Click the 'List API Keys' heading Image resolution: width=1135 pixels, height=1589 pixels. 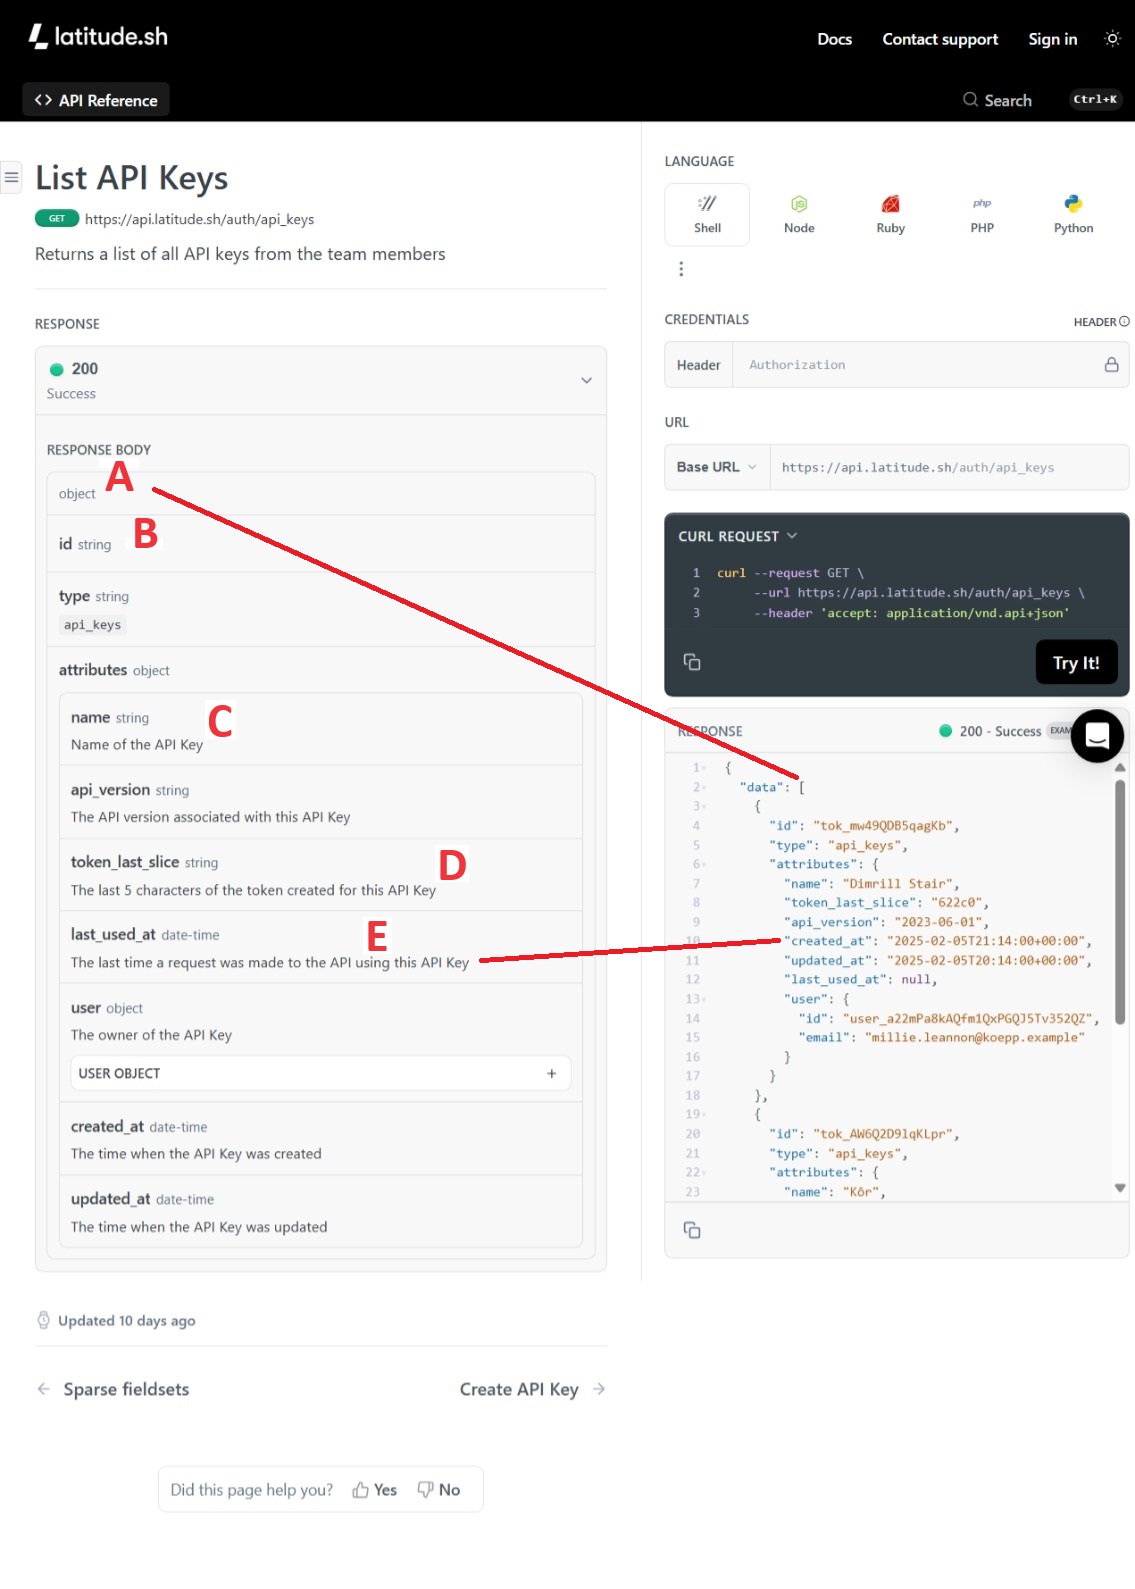132,178
